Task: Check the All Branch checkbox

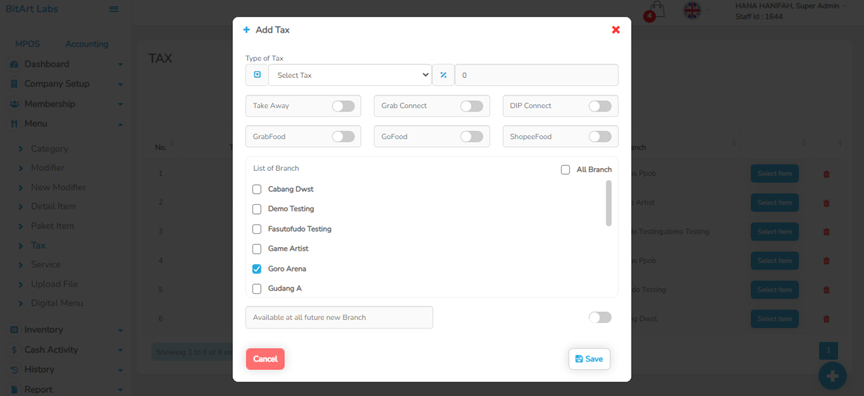Action: pos(565,170)
